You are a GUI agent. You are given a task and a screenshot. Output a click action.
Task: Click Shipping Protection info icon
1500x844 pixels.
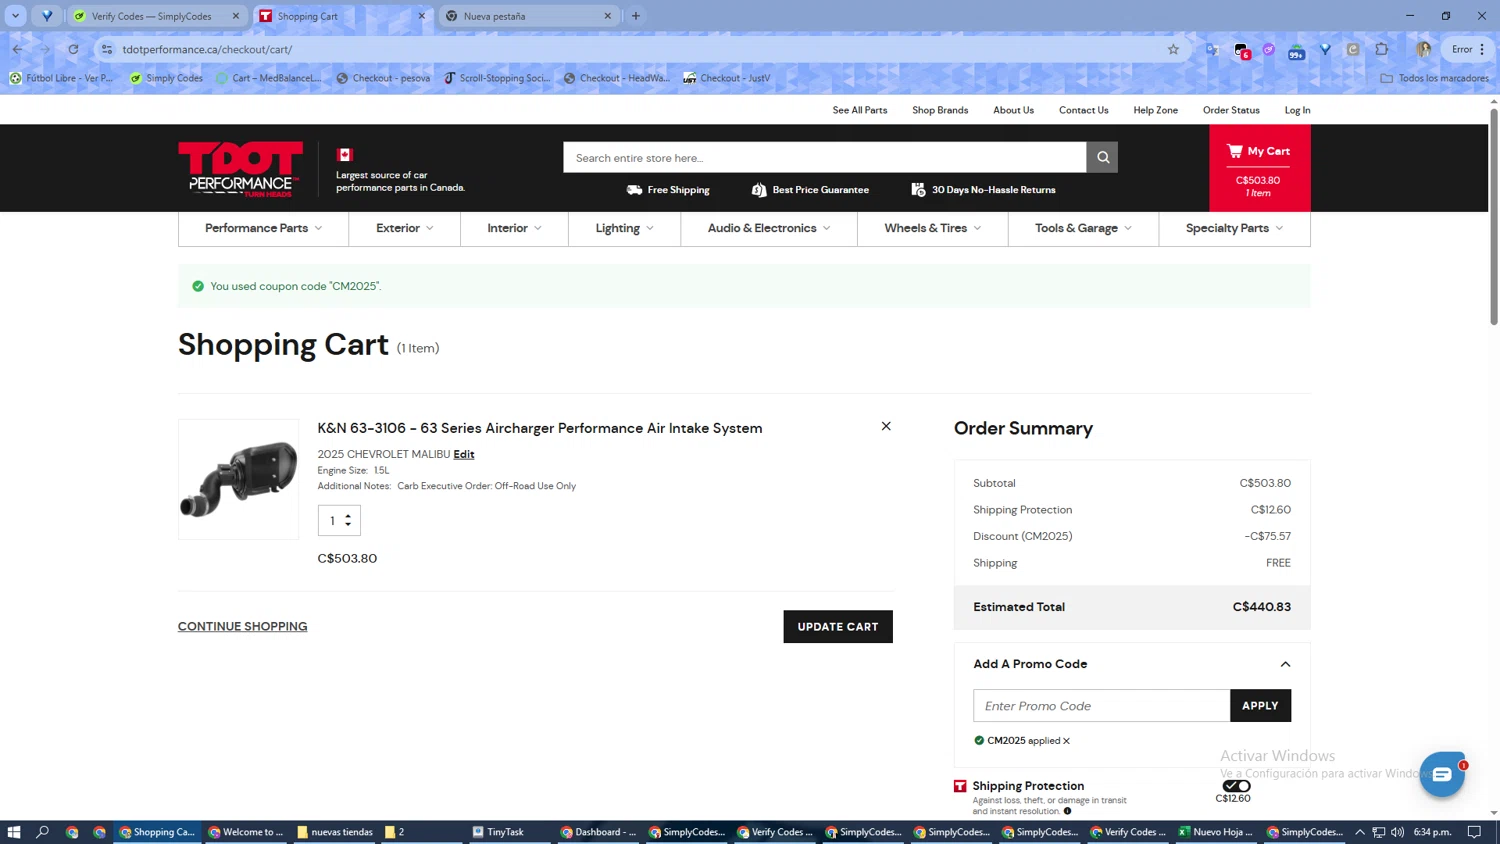[1067, 811]
